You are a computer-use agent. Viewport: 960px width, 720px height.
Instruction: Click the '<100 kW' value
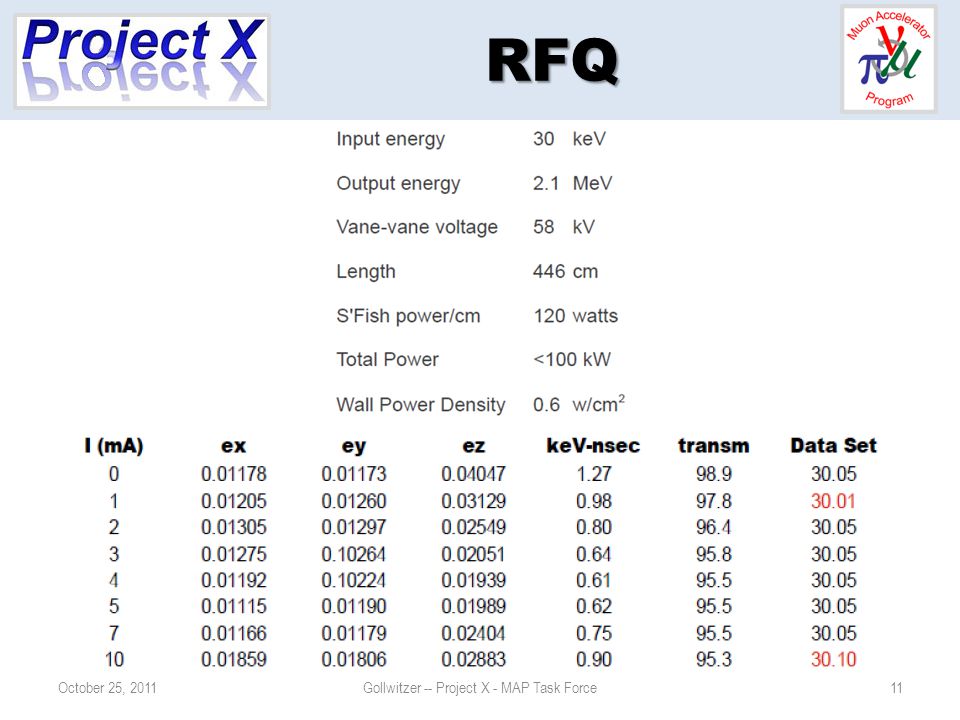572,359
